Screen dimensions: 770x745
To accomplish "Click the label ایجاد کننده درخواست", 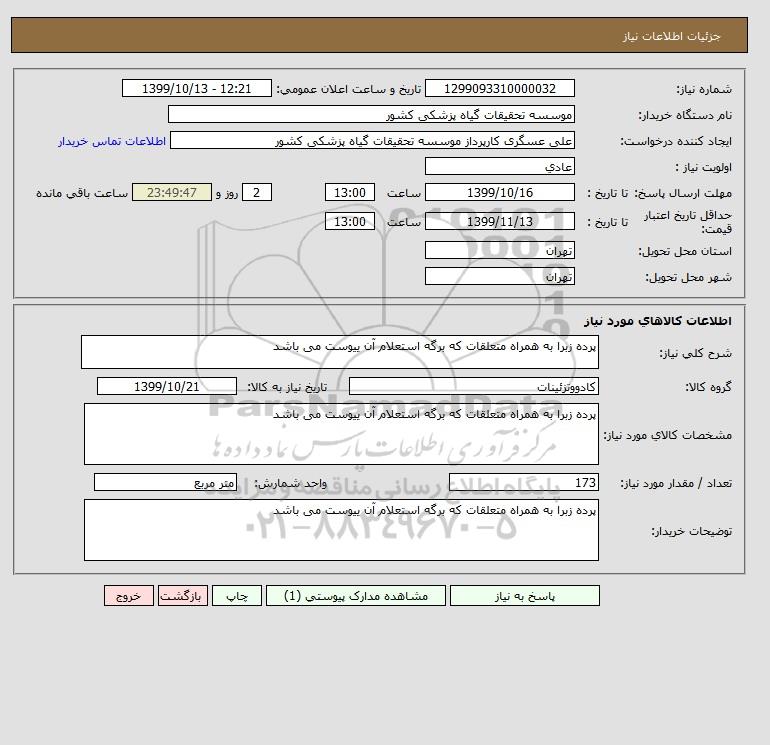I will (676, 141).
